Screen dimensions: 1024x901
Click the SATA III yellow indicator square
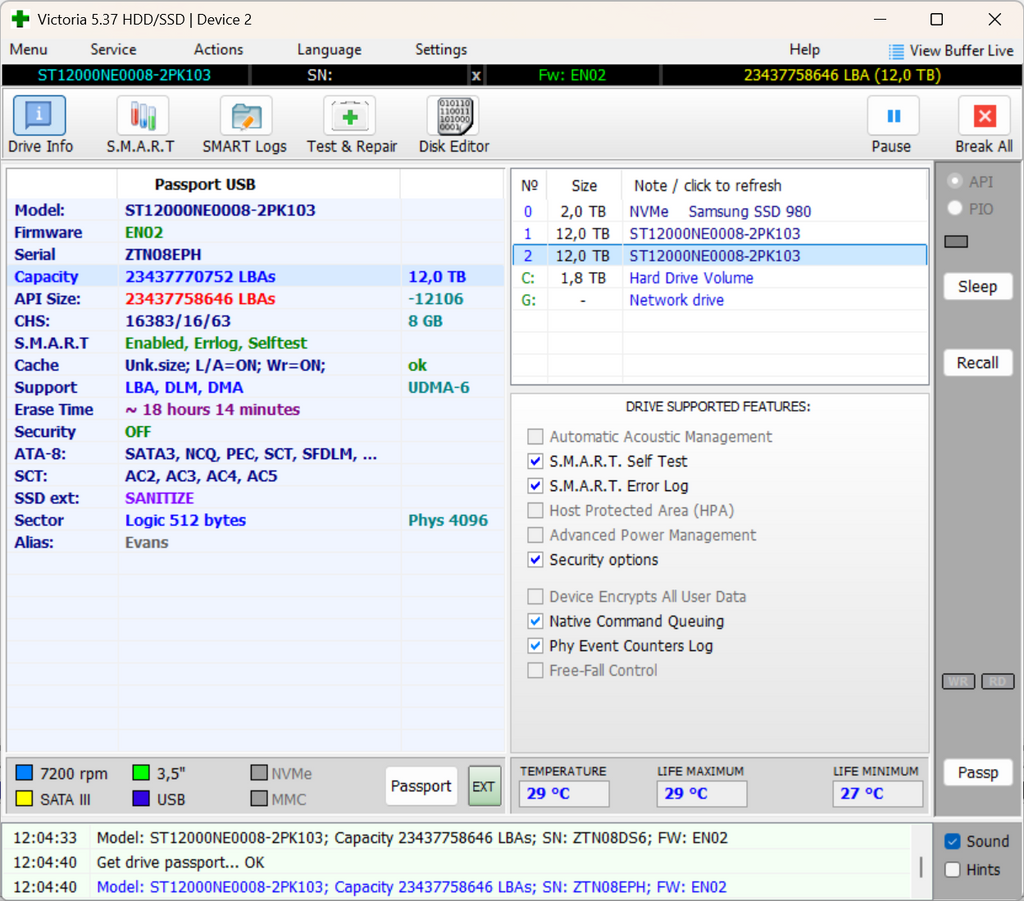pyautogui.click(x=24, y=798)
